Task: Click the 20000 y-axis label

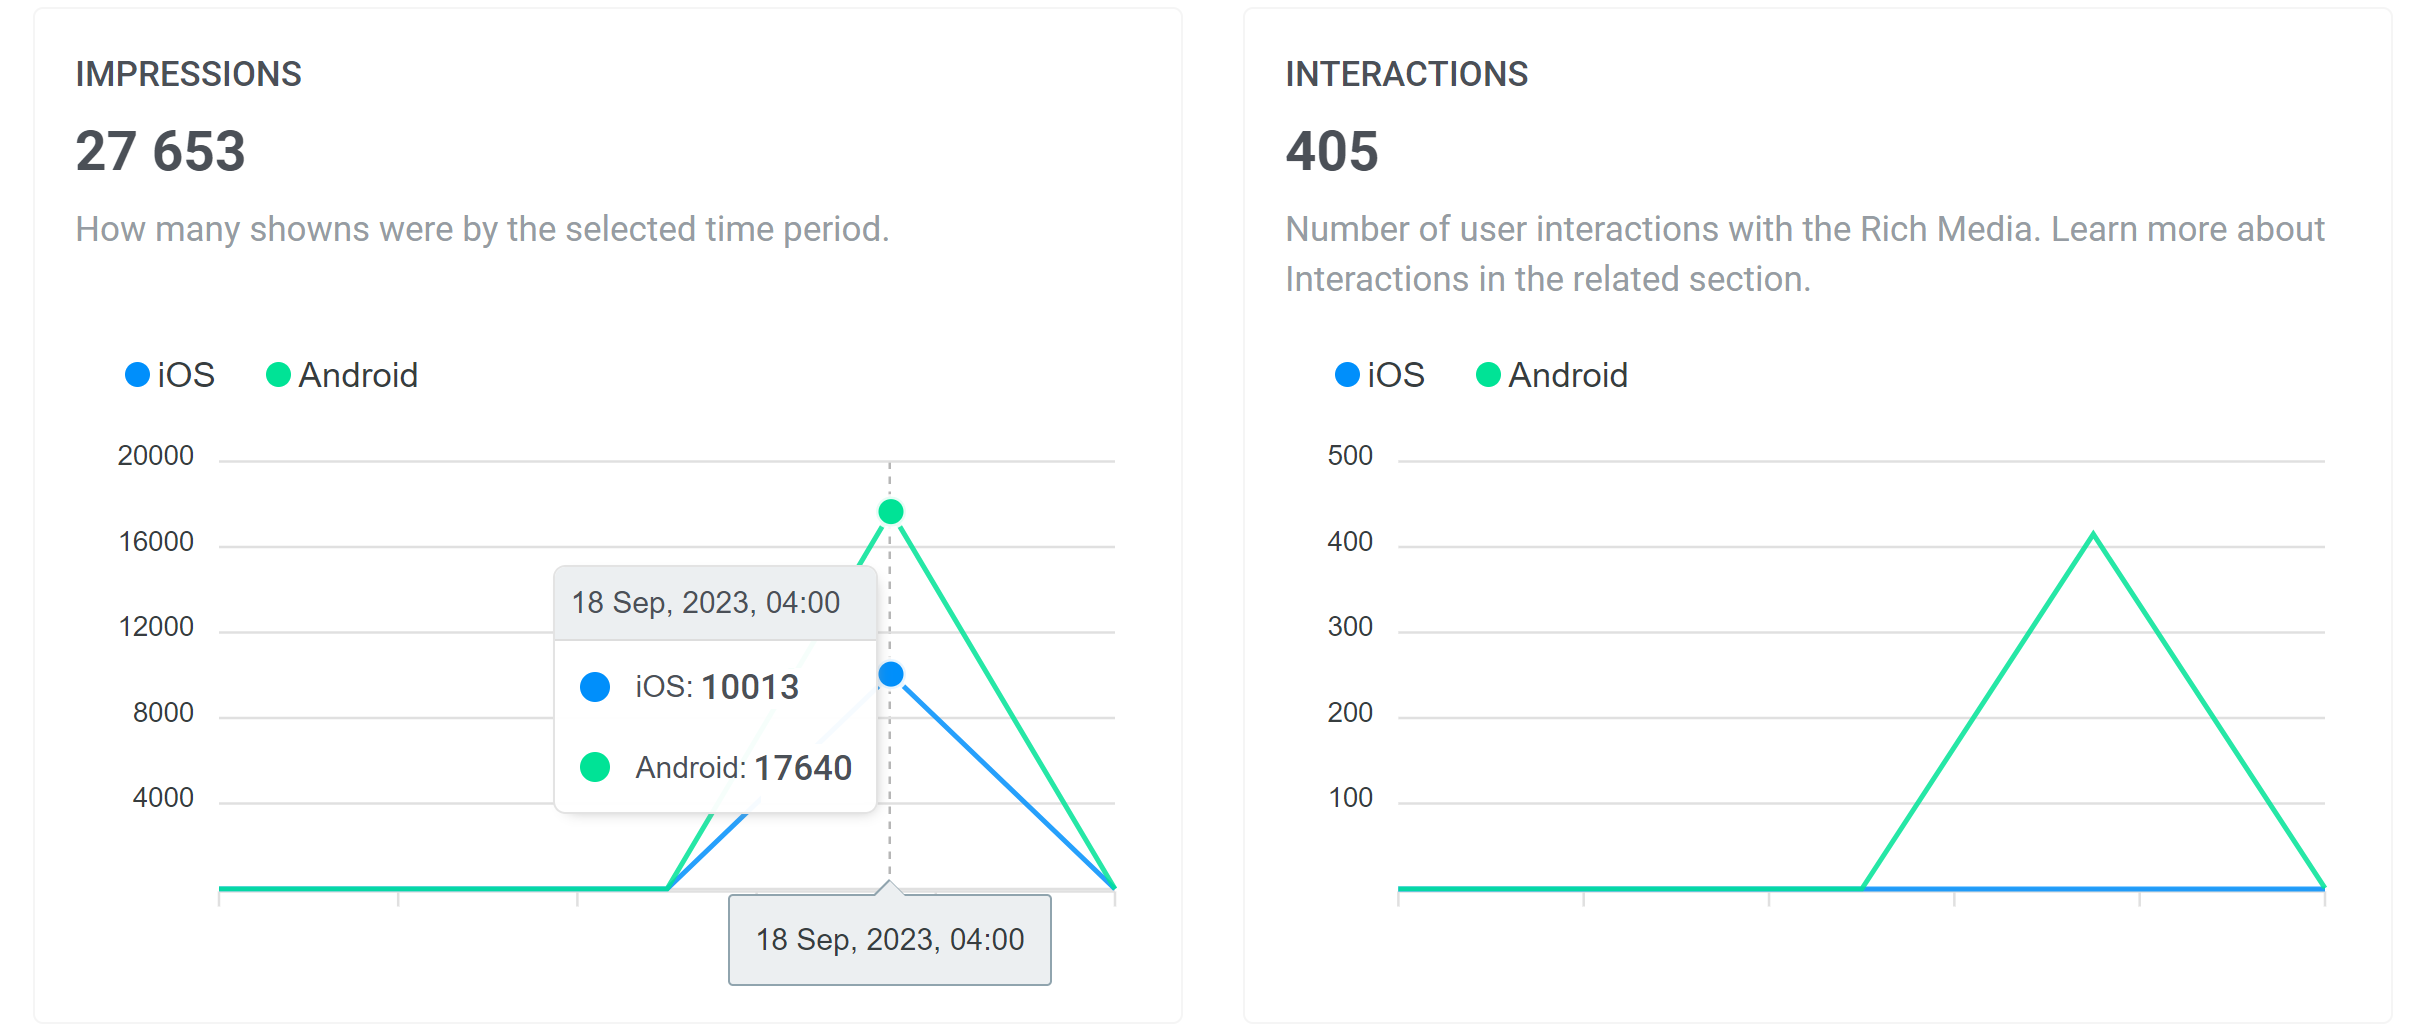Action: (x=155, y=456)
